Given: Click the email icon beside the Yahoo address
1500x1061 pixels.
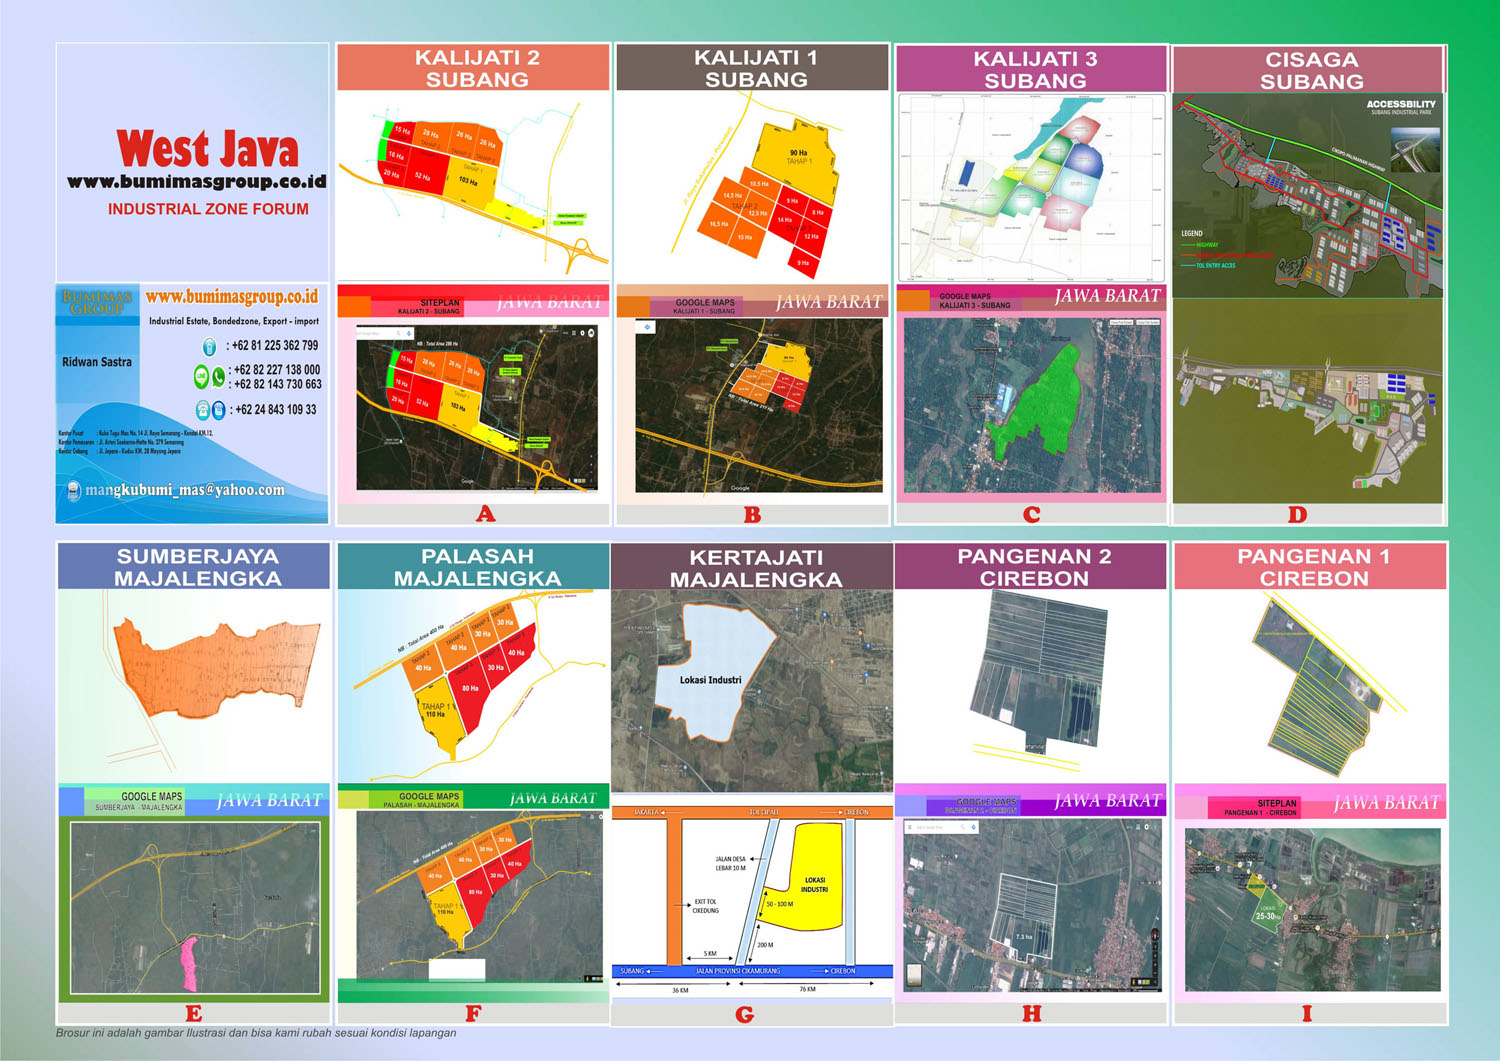Looking at the screenshot, I should [73, 490].
